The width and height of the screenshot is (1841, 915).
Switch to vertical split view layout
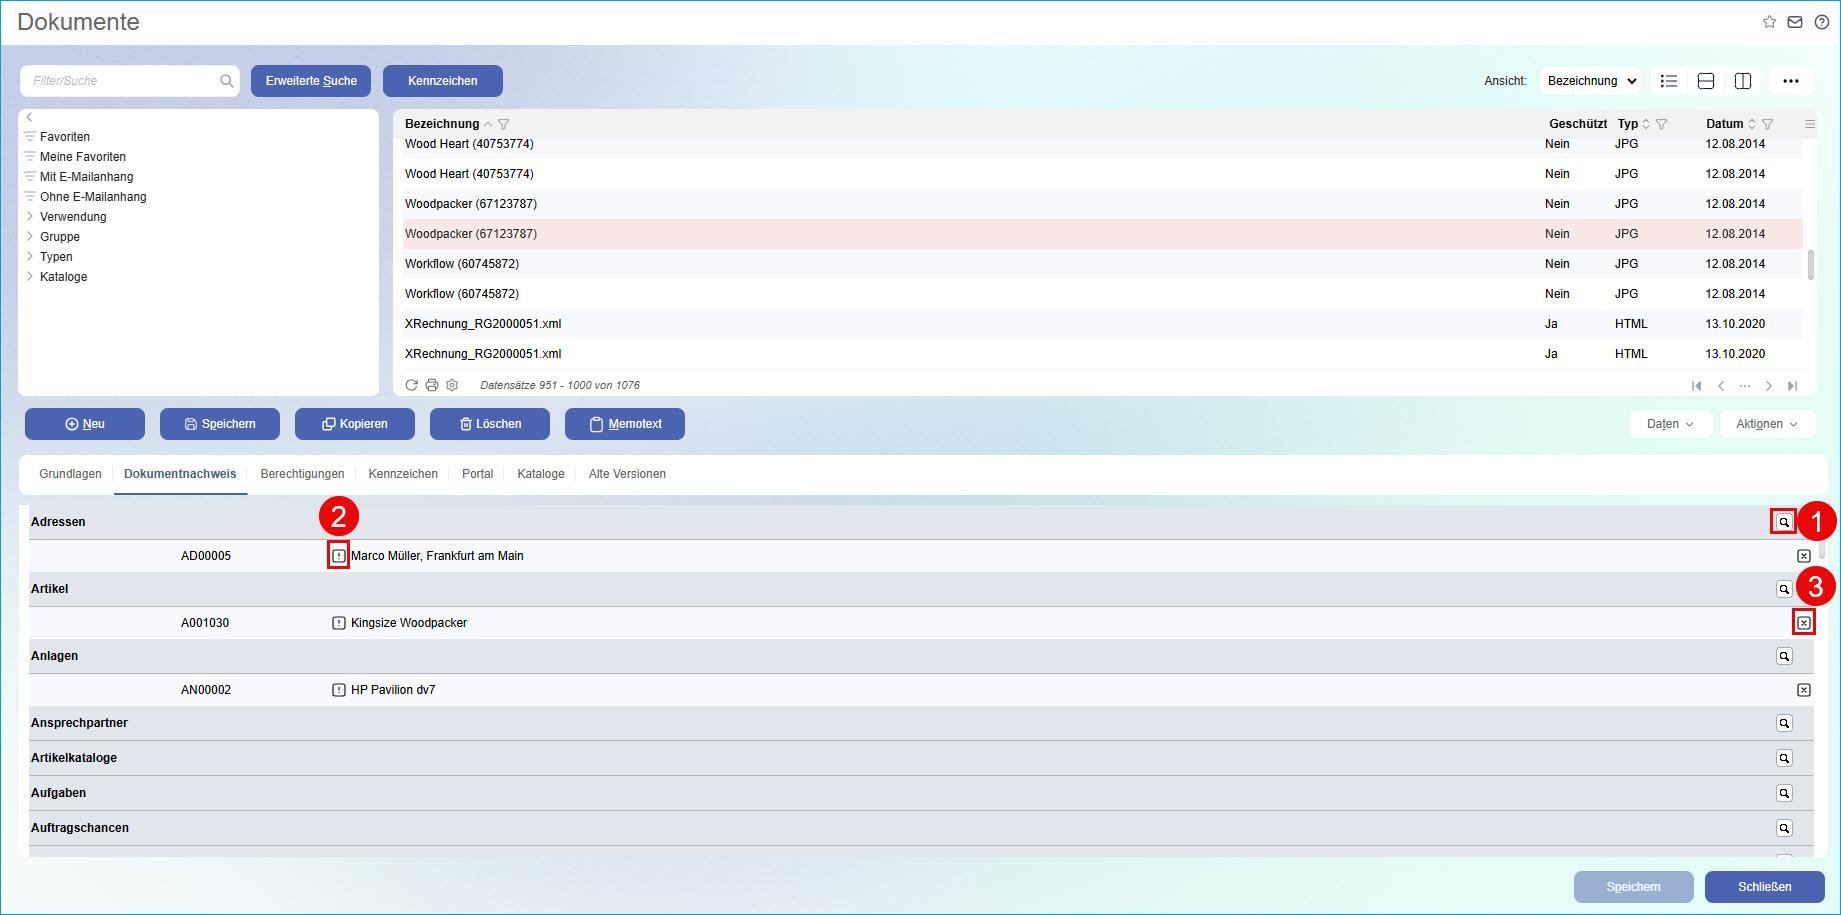point(1743,81)
